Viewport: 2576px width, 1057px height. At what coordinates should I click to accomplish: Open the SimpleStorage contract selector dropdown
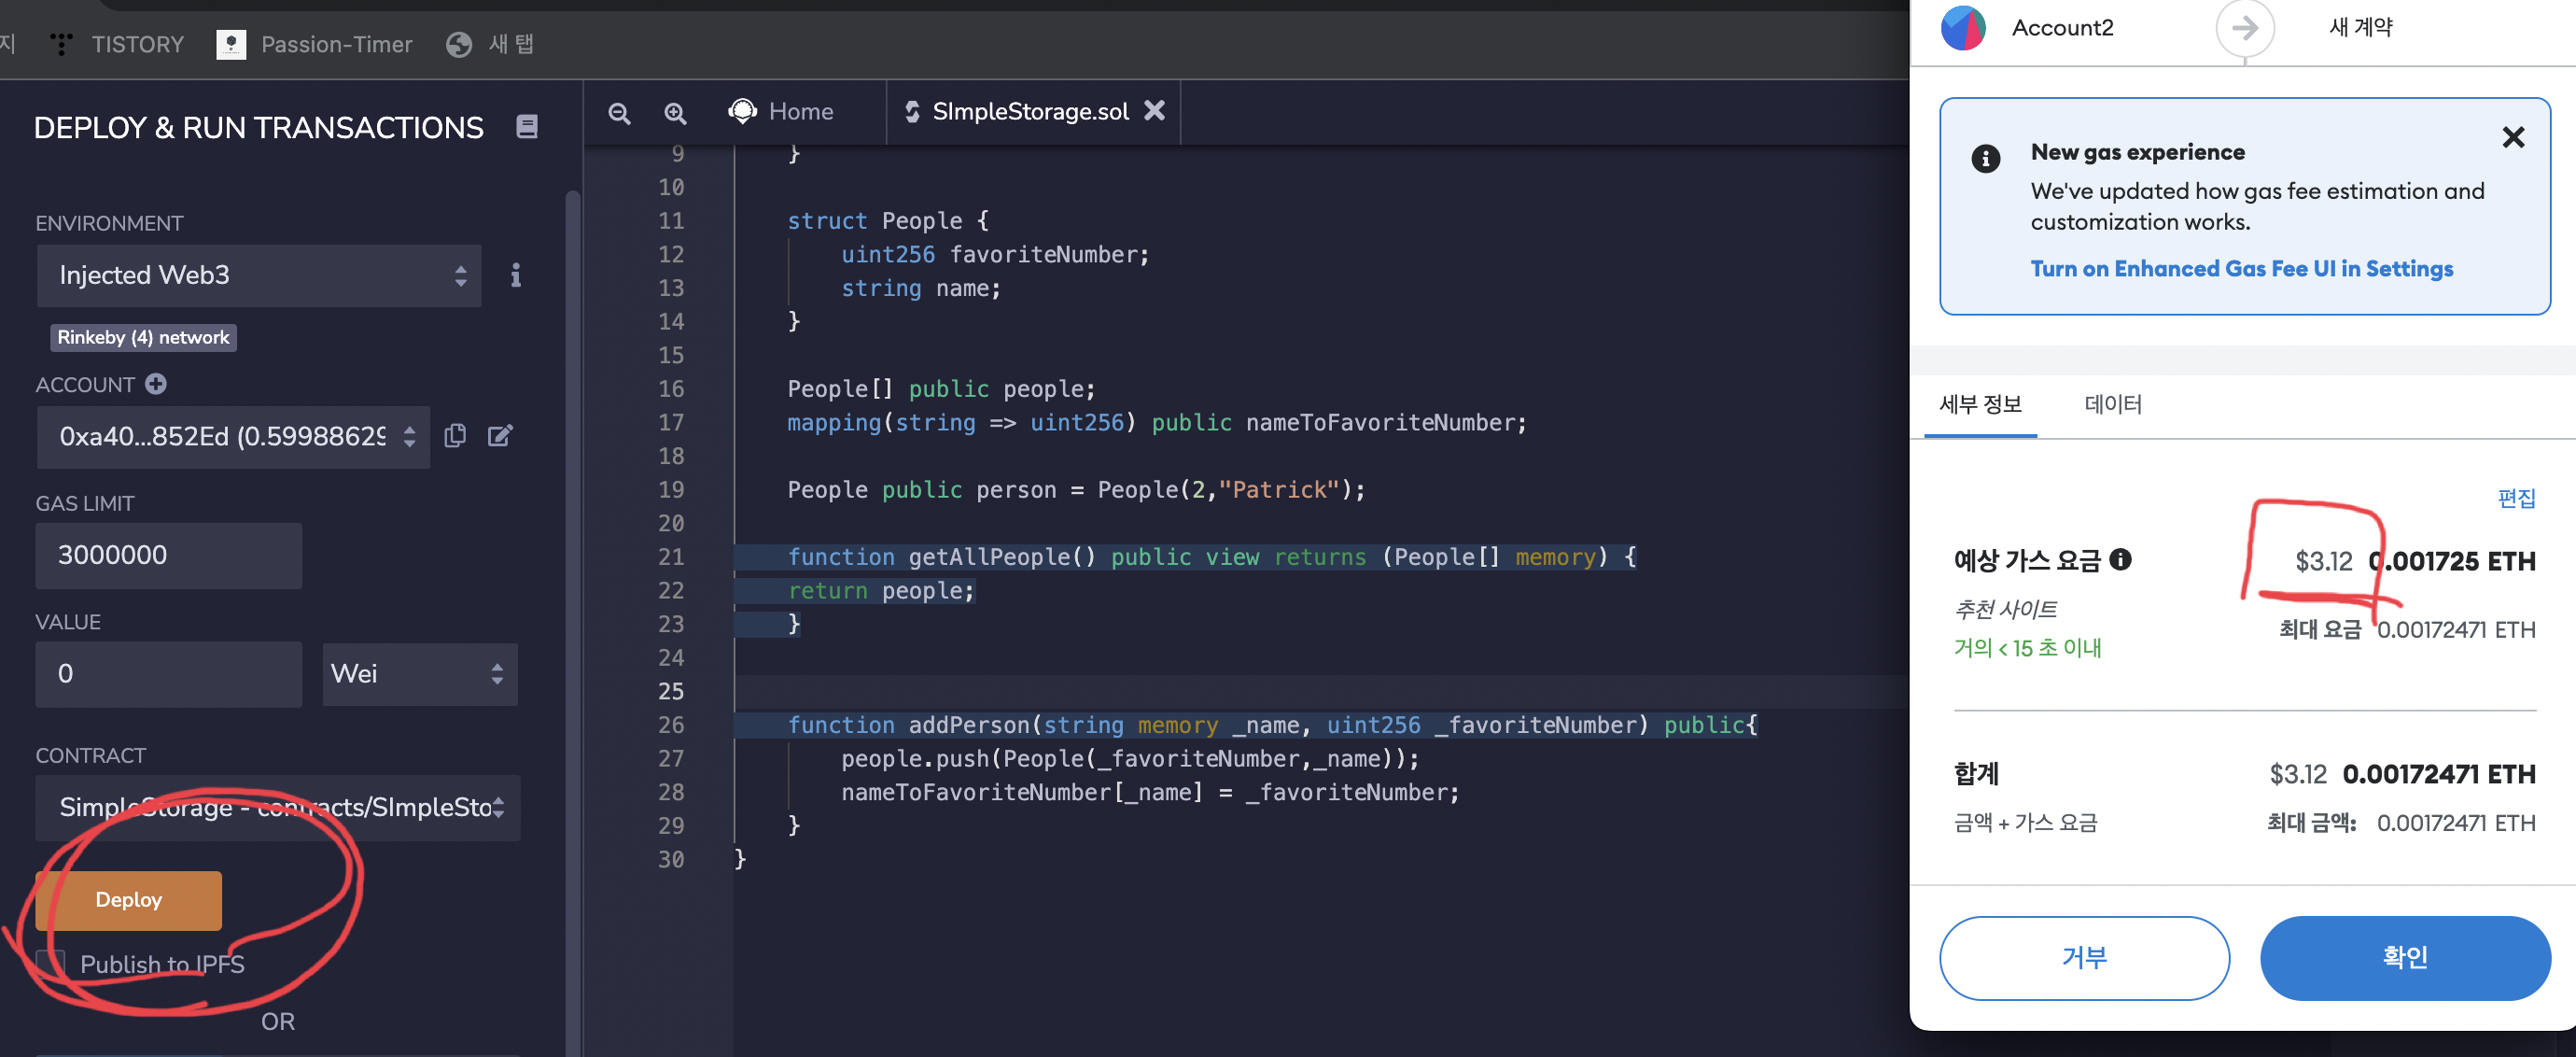click(x=277, y=807)
